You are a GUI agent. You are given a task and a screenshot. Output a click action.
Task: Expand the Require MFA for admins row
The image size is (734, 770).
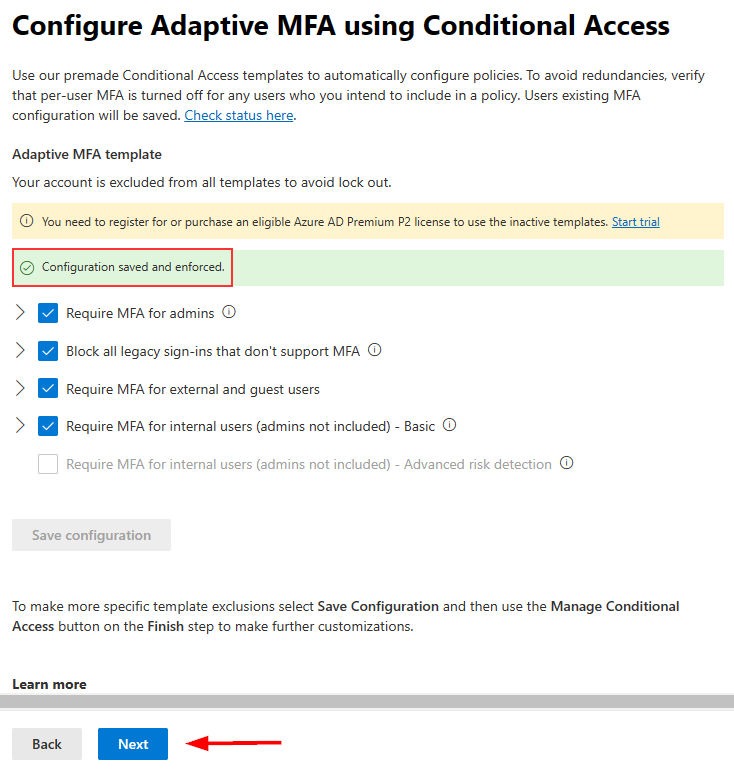21,313
